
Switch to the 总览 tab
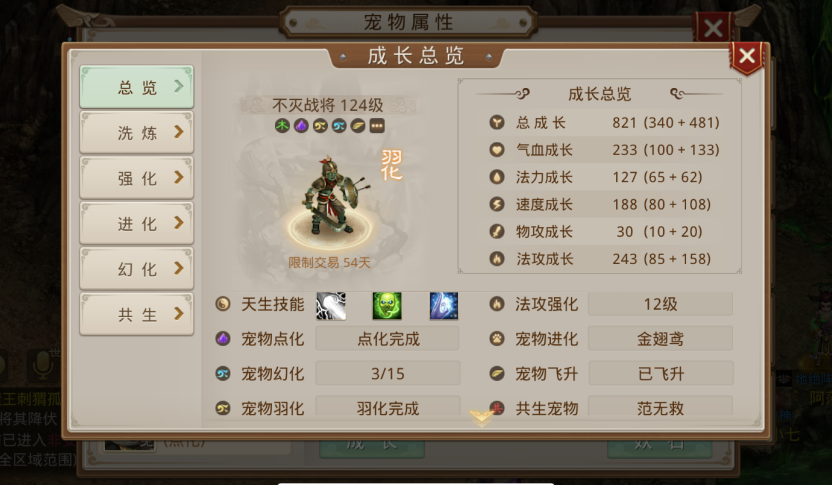click(x=137, y=86)
